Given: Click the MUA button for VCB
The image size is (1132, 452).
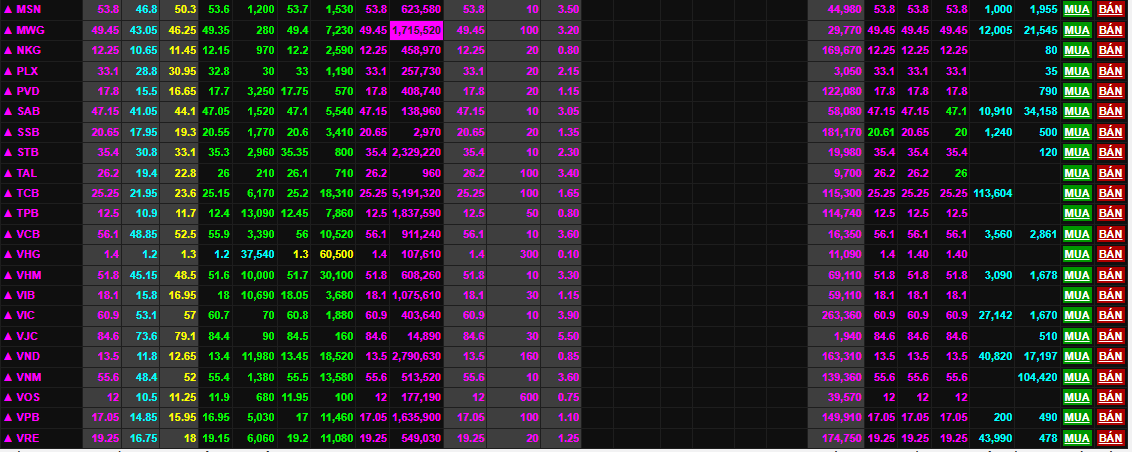Looking at the screenshot, I should pyautogui.click(x=1076, y=234).
